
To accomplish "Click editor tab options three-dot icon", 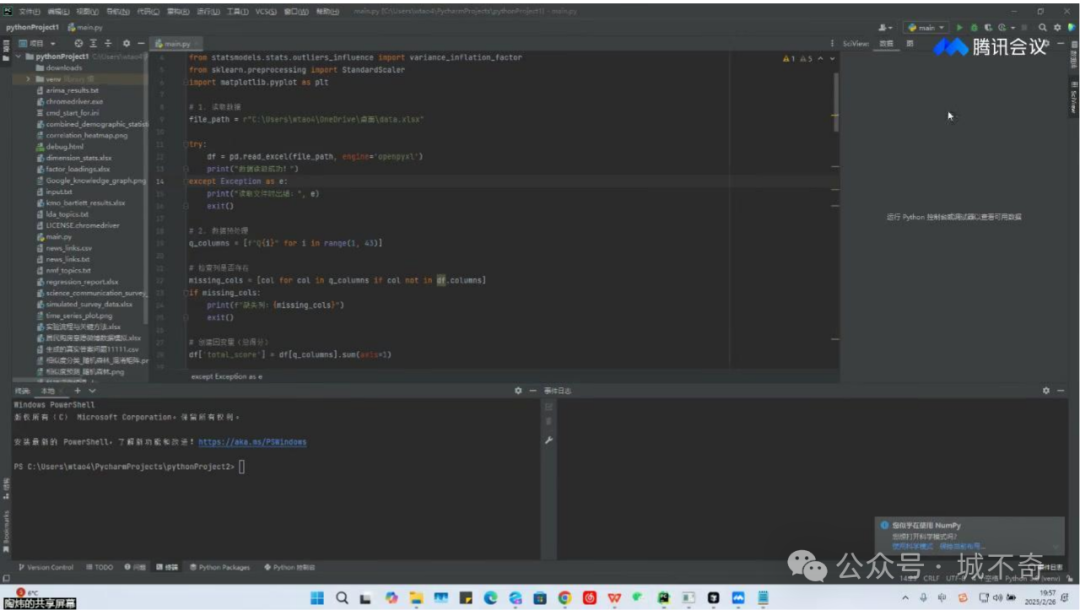I will pos(832,43).
